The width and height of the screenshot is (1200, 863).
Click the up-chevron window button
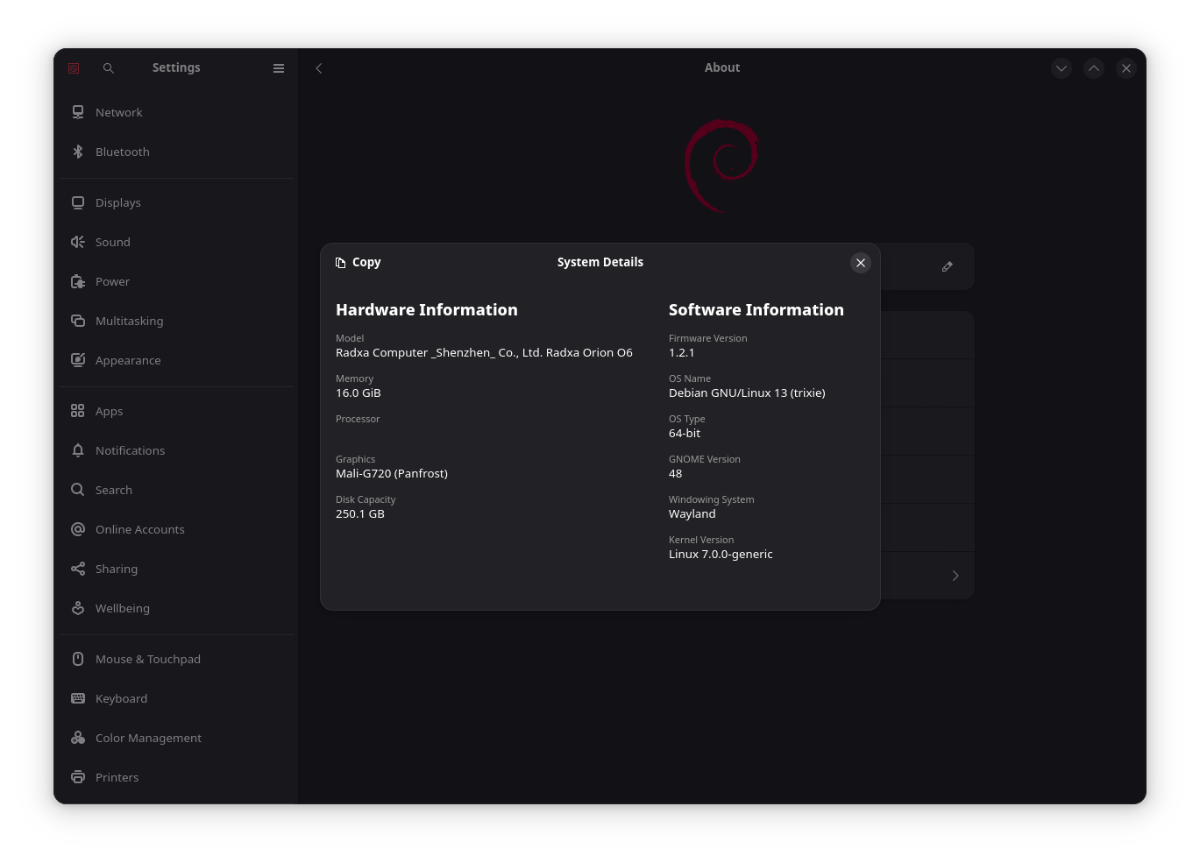pos(1094,68)
